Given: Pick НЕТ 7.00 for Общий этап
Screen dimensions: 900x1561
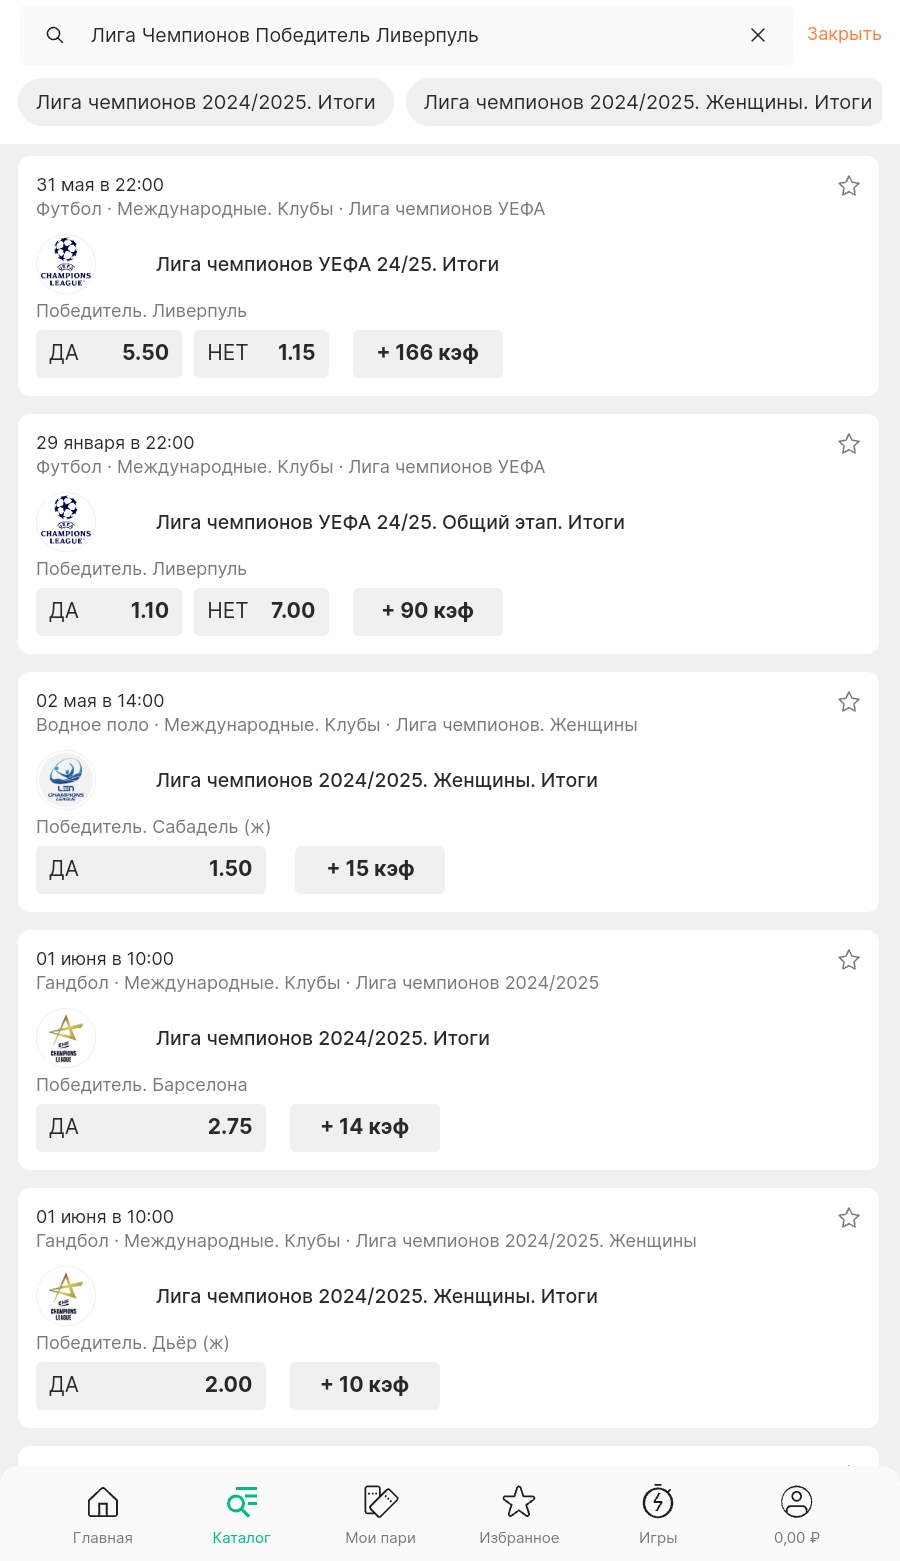Looking at the screenshot, I should (261, 611).
